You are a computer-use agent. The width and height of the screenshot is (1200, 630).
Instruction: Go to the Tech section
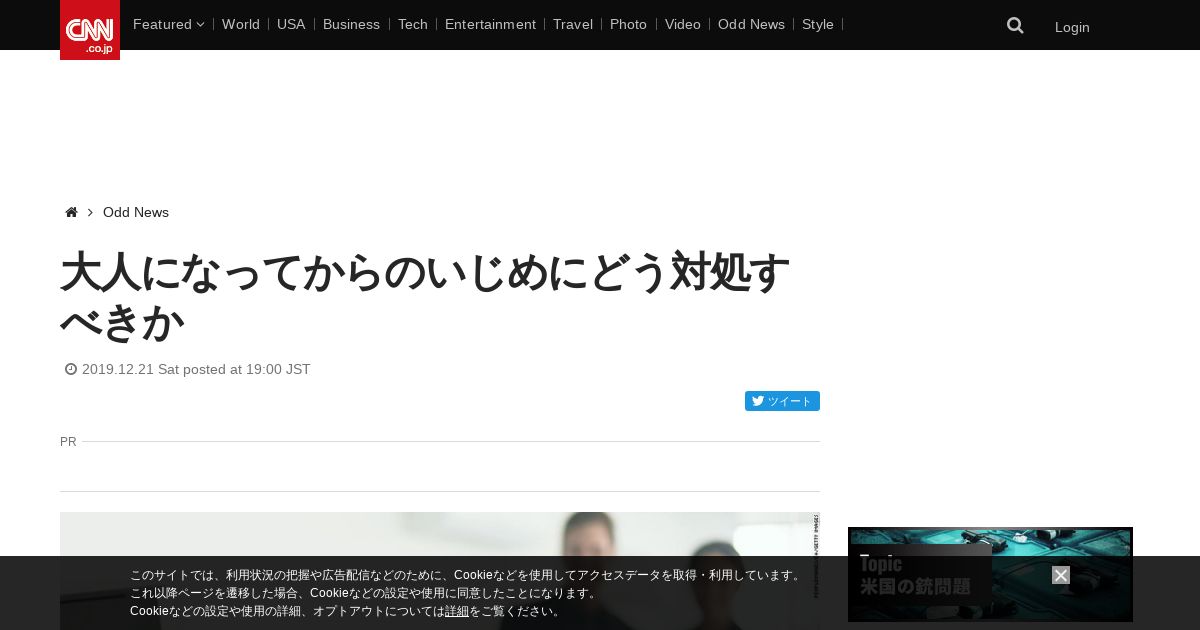[x=412, y=24]
